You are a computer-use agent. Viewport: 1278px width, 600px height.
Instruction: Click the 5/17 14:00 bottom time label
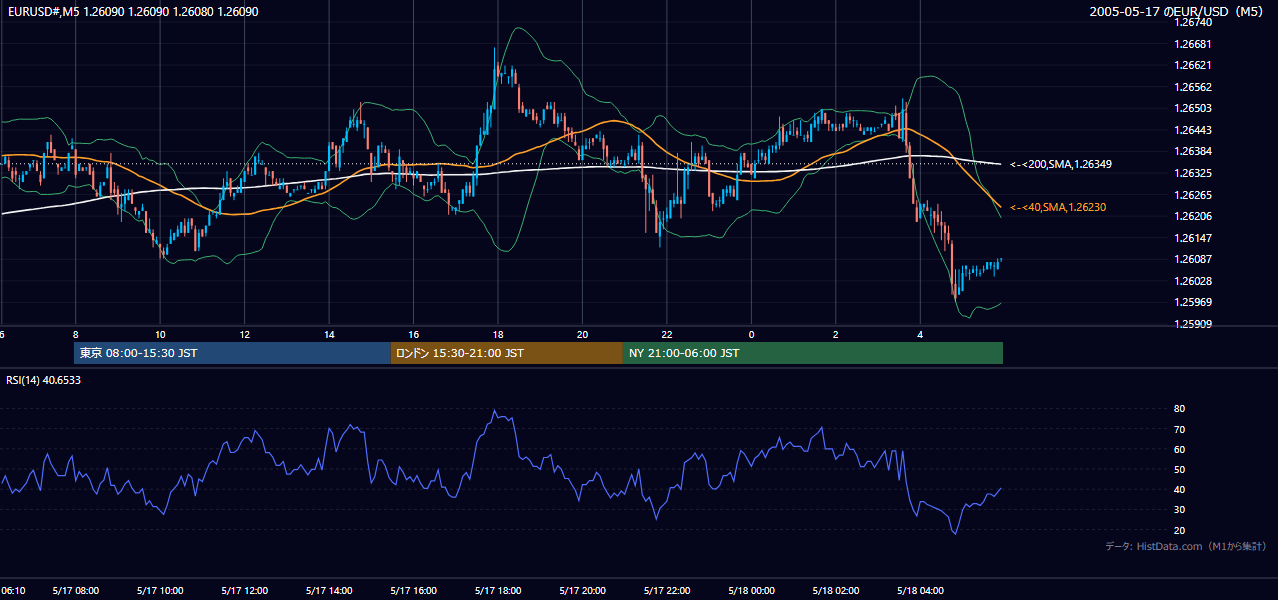[x=329, y=591]
